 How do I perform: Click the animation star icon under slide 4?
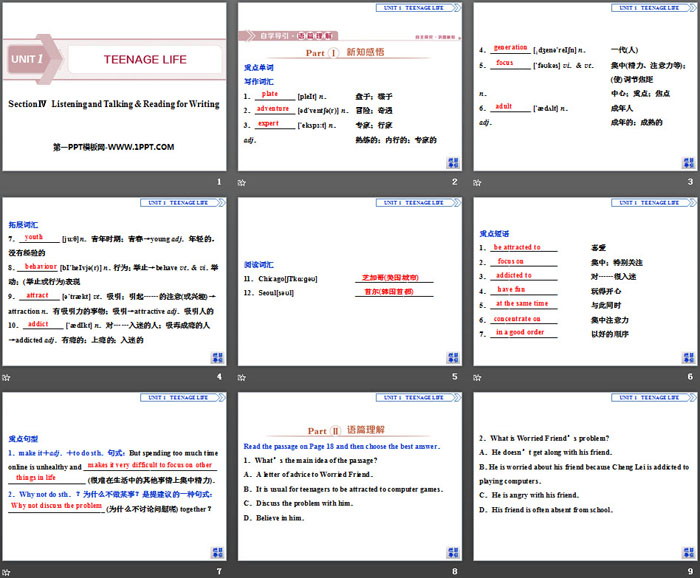[x=6, y=378]
